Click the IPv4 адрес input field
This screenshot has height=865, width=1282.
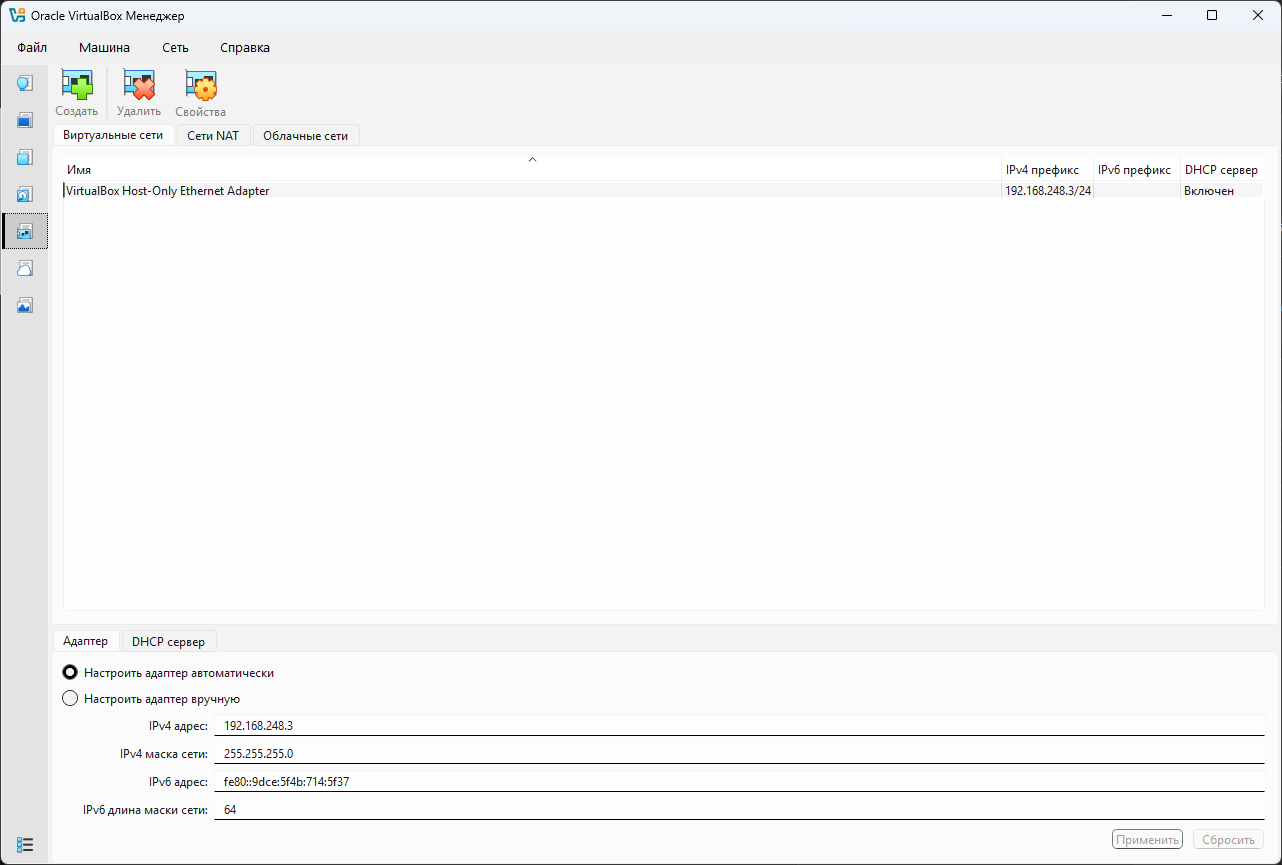(740, 726)
